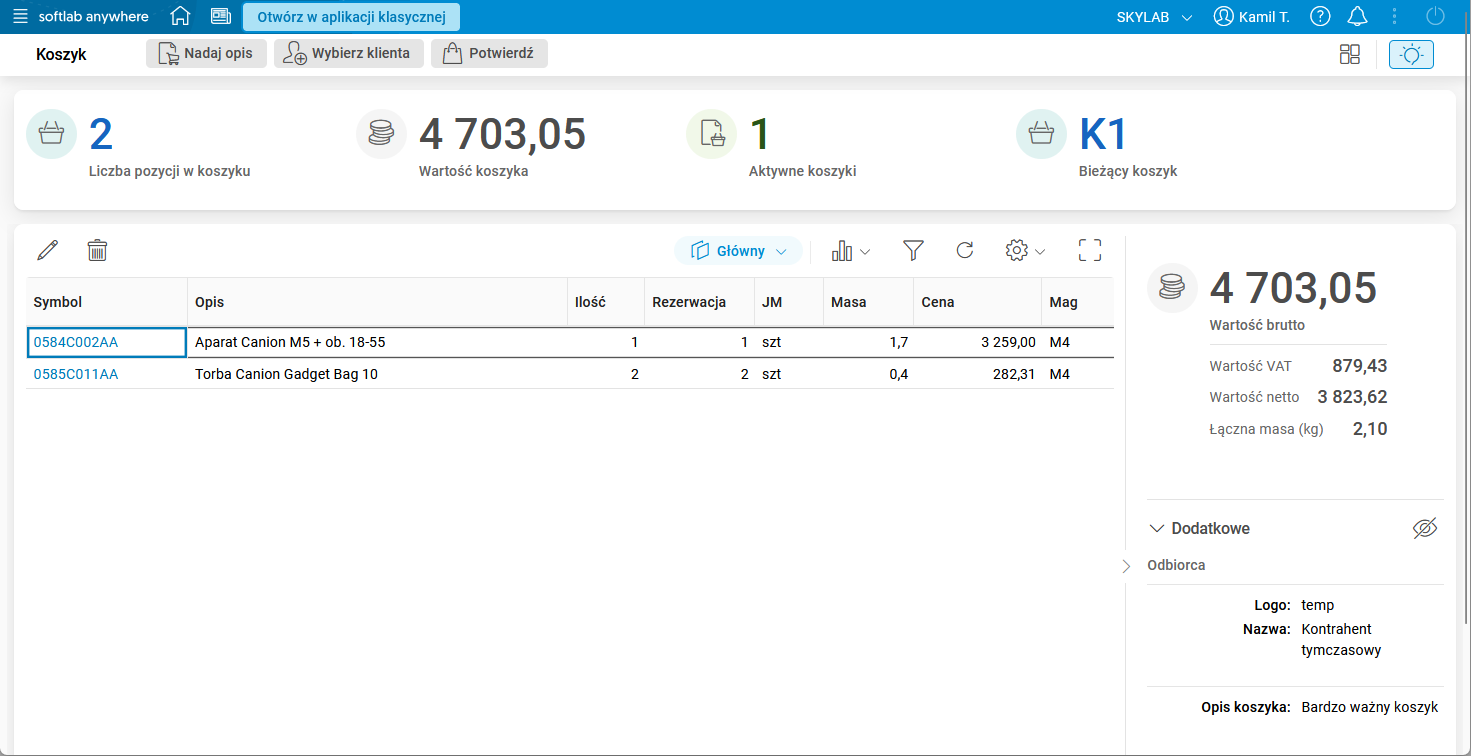Click the Bieżący koszyk basket icon
The height and width of the screenshot is (756, 1471).
(1041, 134)
